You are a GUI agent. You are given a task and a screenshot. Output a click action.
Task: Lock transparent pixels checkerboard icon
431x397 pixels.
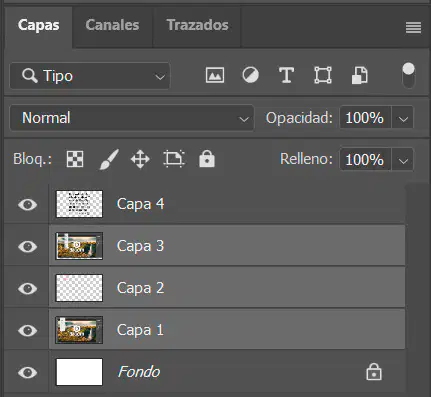(x=75, y=159)
